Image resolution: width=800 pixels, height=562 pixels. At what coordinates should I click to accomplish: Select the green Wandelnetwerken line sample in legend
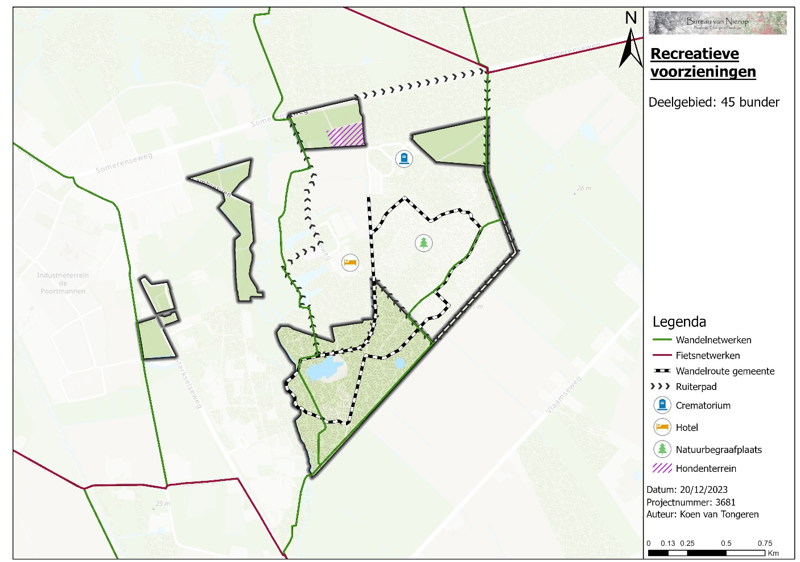(661, 340)
